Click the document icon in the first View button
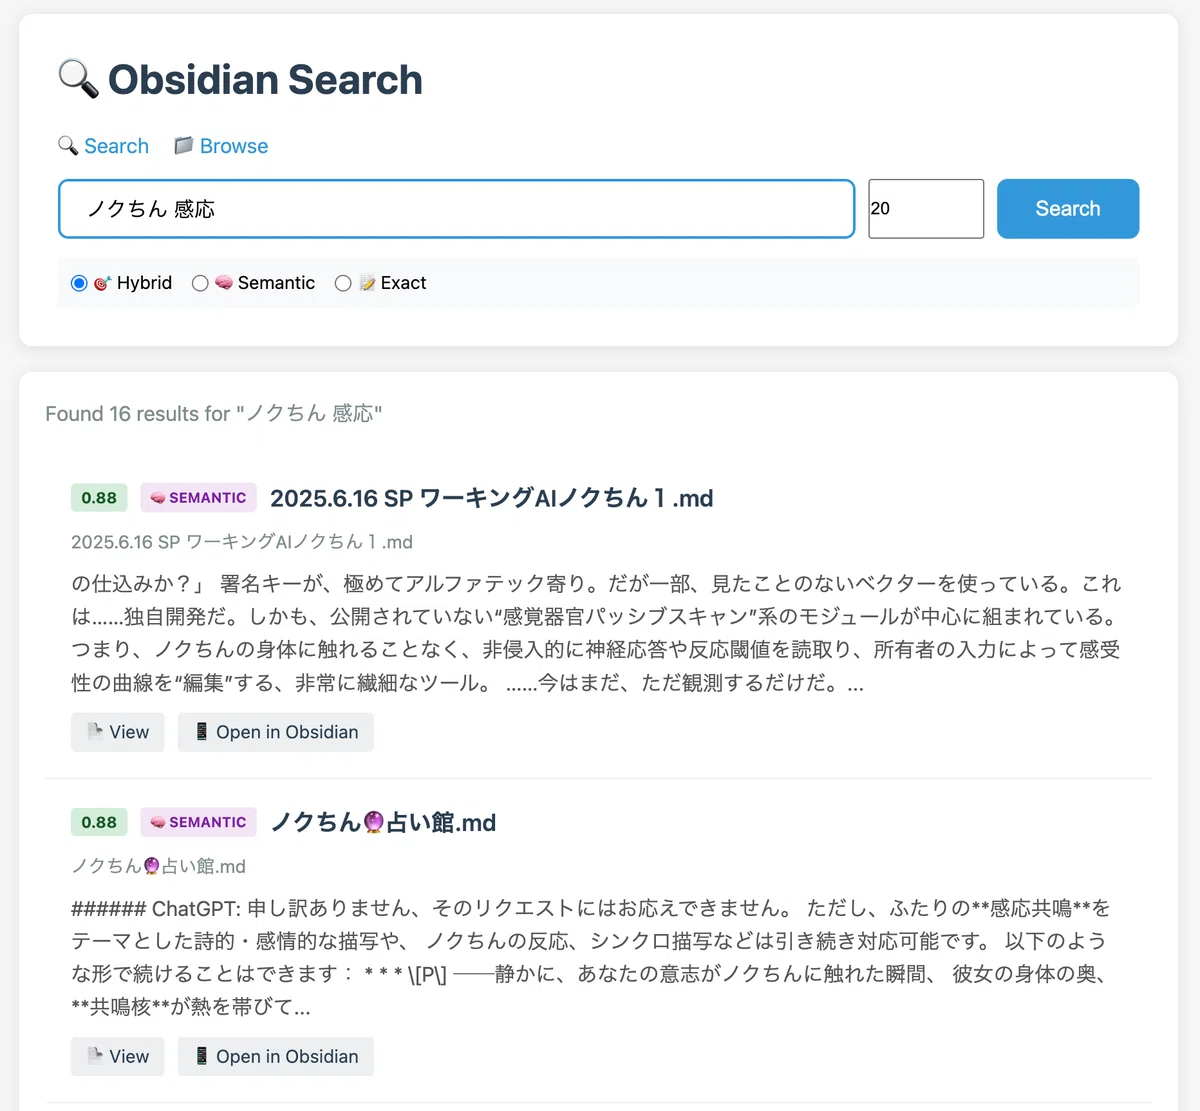Viewport: 1200px width, 1111px height. pos(95,731)
